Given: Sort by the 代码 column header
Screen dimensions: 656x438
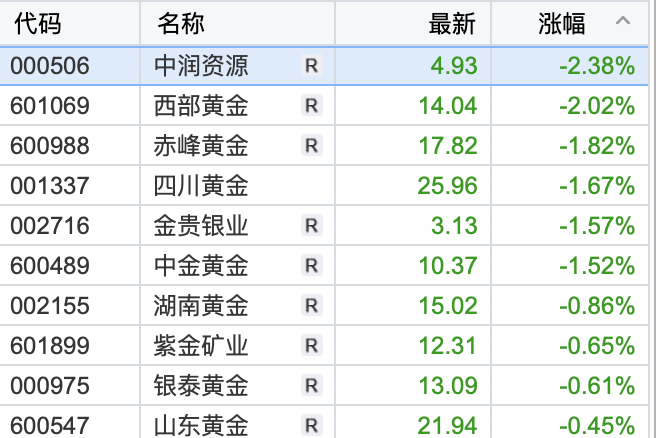Looking at the screenshot, I should 38,23.
